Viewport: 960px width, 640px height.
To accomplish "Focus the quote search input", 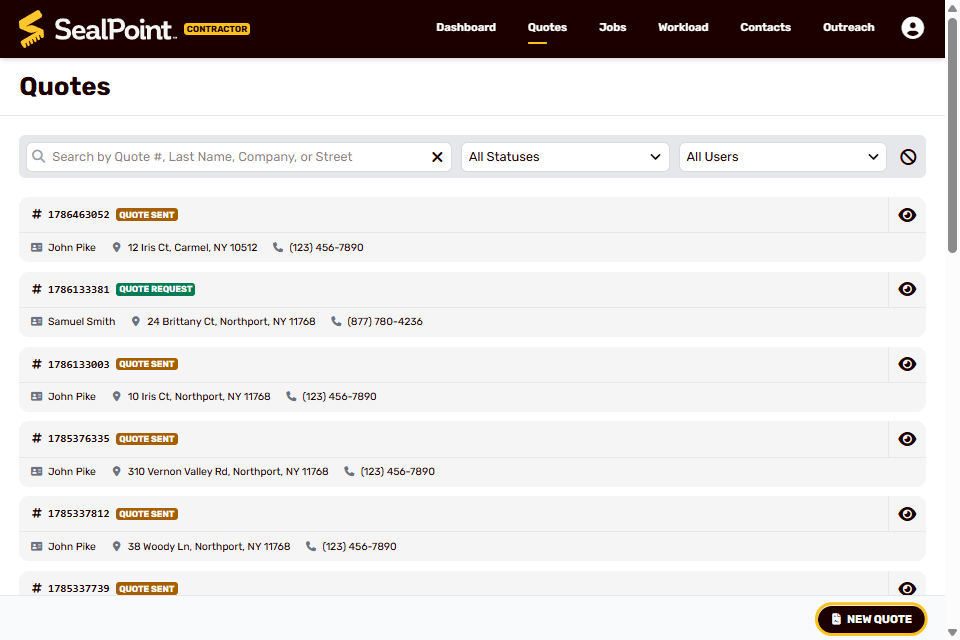I will 239,157.
